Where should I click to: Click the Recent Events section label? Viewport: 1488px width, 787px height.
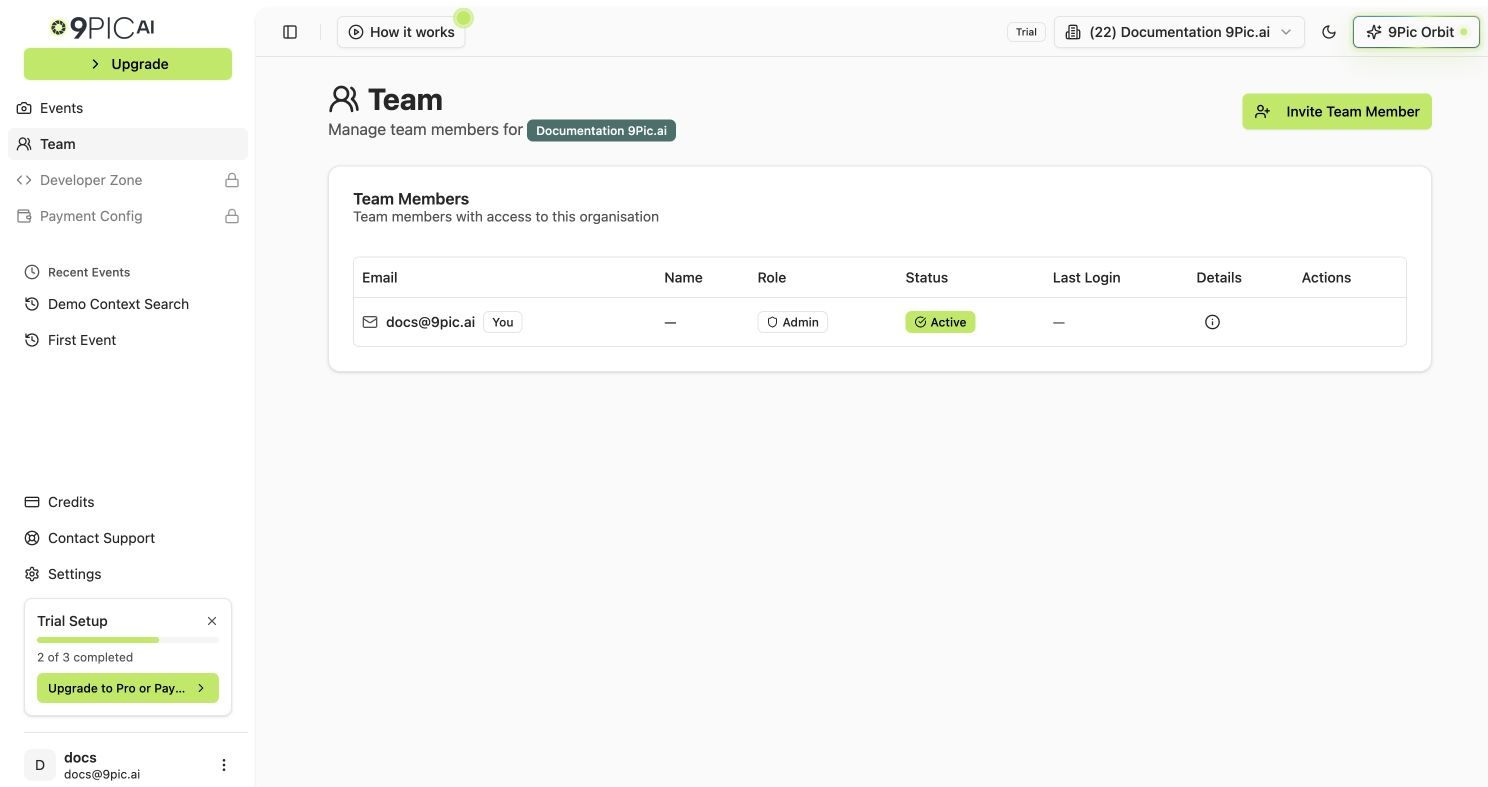click(x=89, y=272)
